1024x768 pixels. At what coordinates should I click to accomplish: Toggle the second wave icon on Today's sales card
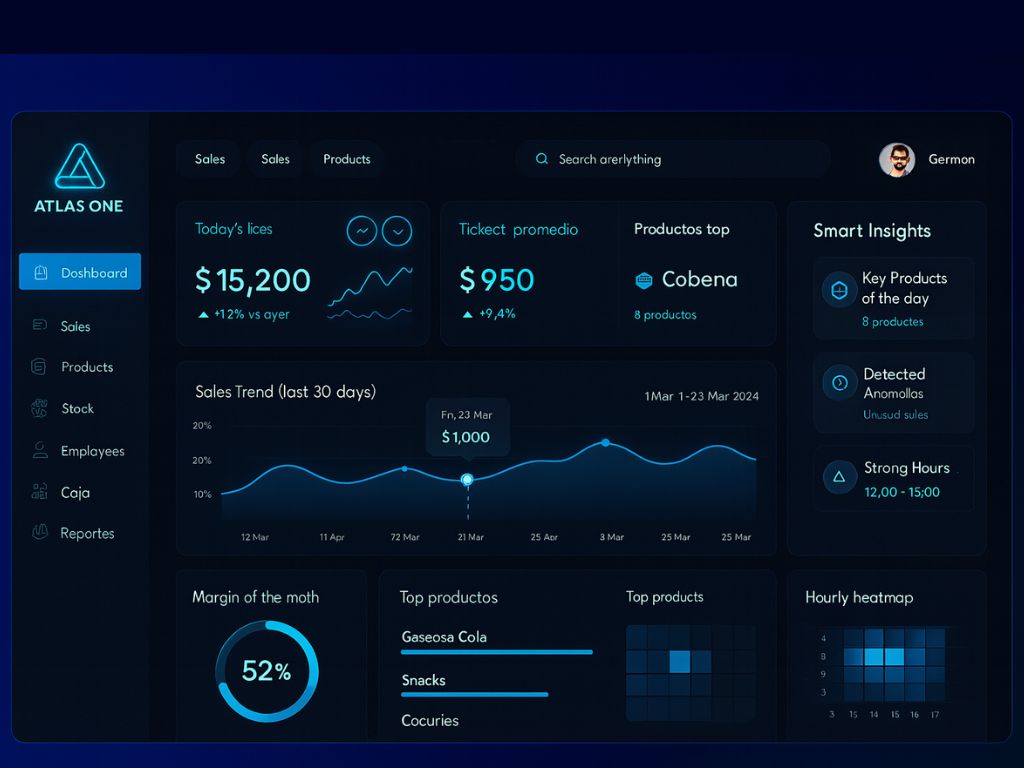pyautogui.click(x=397, y=230)
